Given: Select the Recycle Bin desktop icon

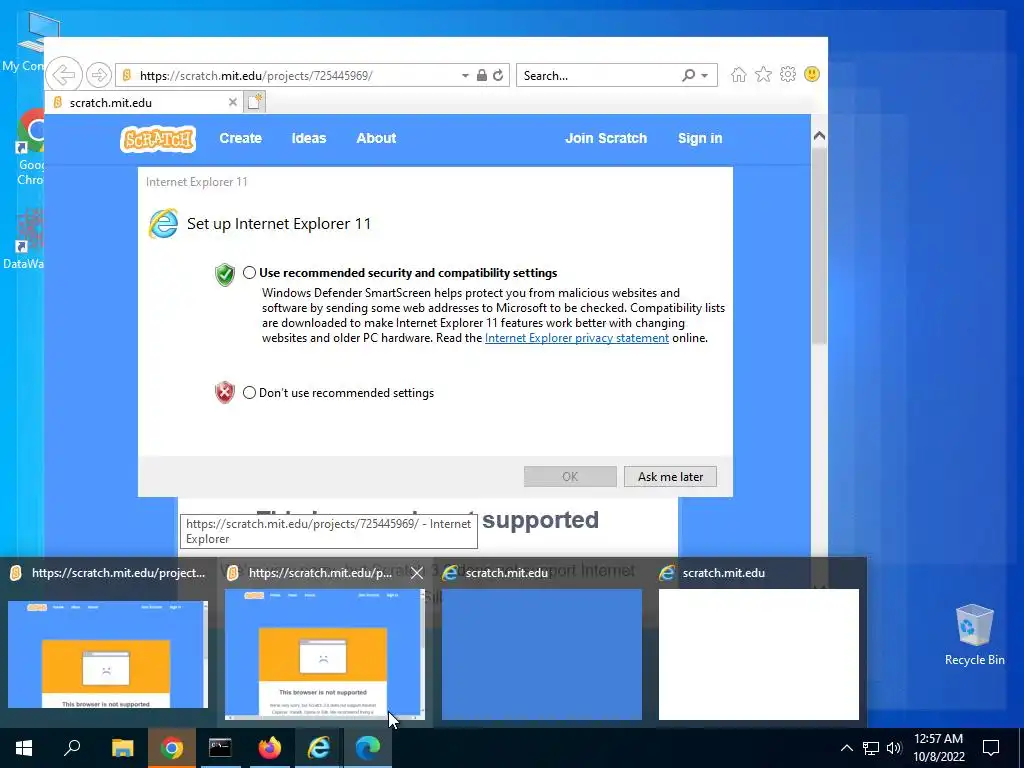Looking at the screenshot, I should coord(974,635).
